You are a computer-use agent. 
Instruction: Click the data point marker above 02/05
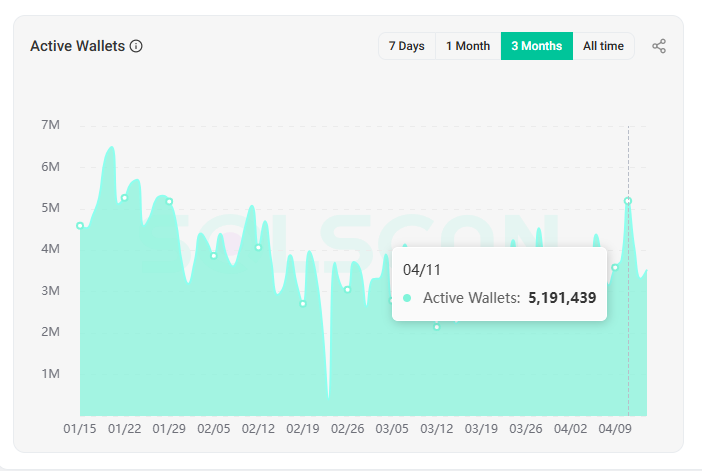pos(213,256)
